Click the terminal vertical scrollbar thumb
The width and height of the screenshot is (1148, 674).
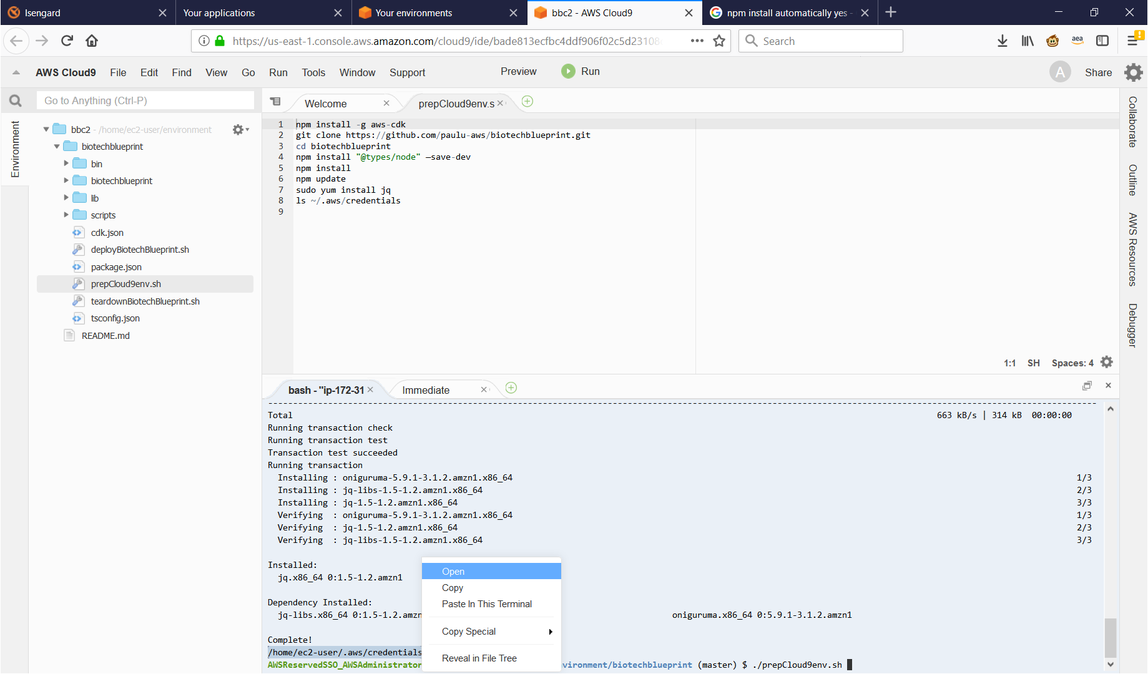1111,638
